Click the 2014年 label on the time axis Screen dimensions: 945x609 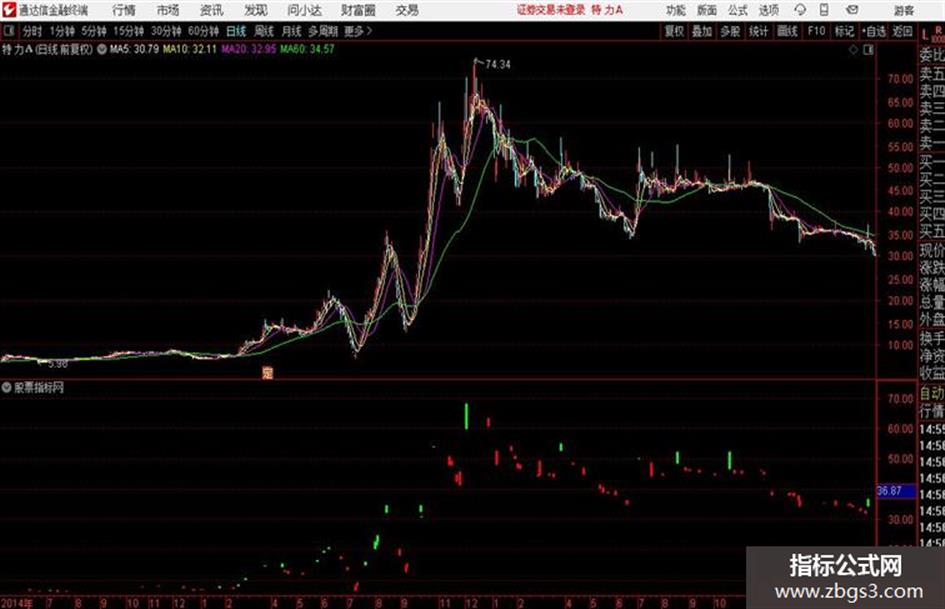pyautogui.click(x=16, y=603)
